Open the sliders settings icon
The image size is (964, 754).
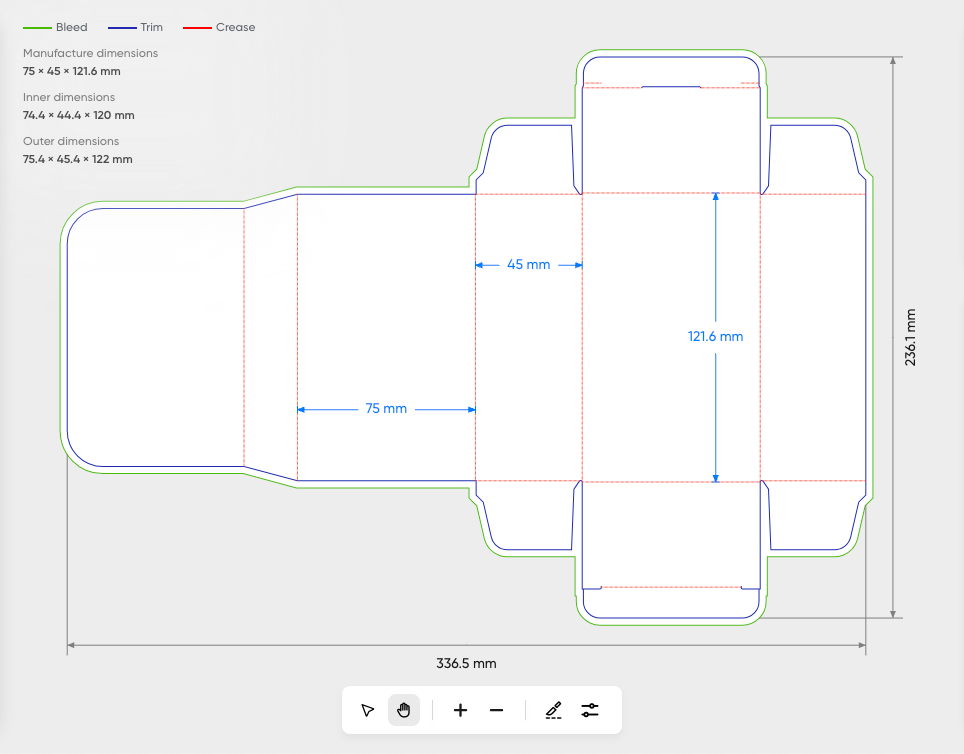click(x=590, y=710)
